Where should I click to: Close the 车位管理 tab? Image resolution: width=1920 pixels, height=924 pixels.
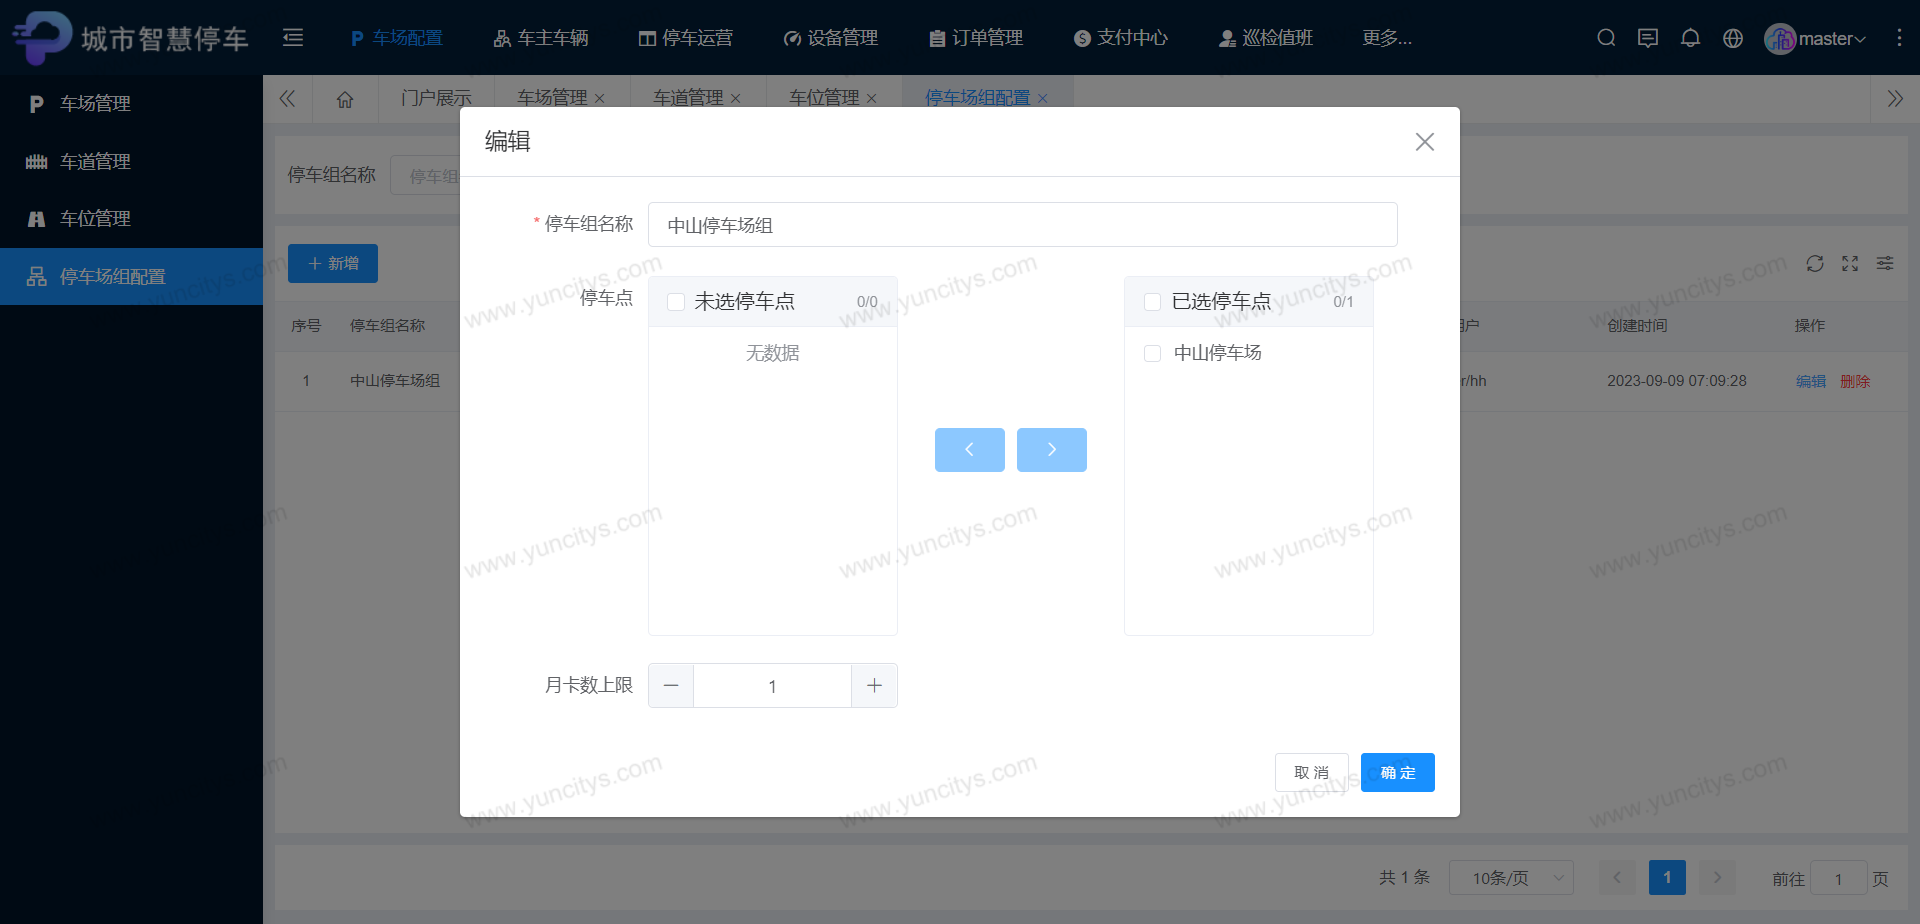(x=872, y=98)
